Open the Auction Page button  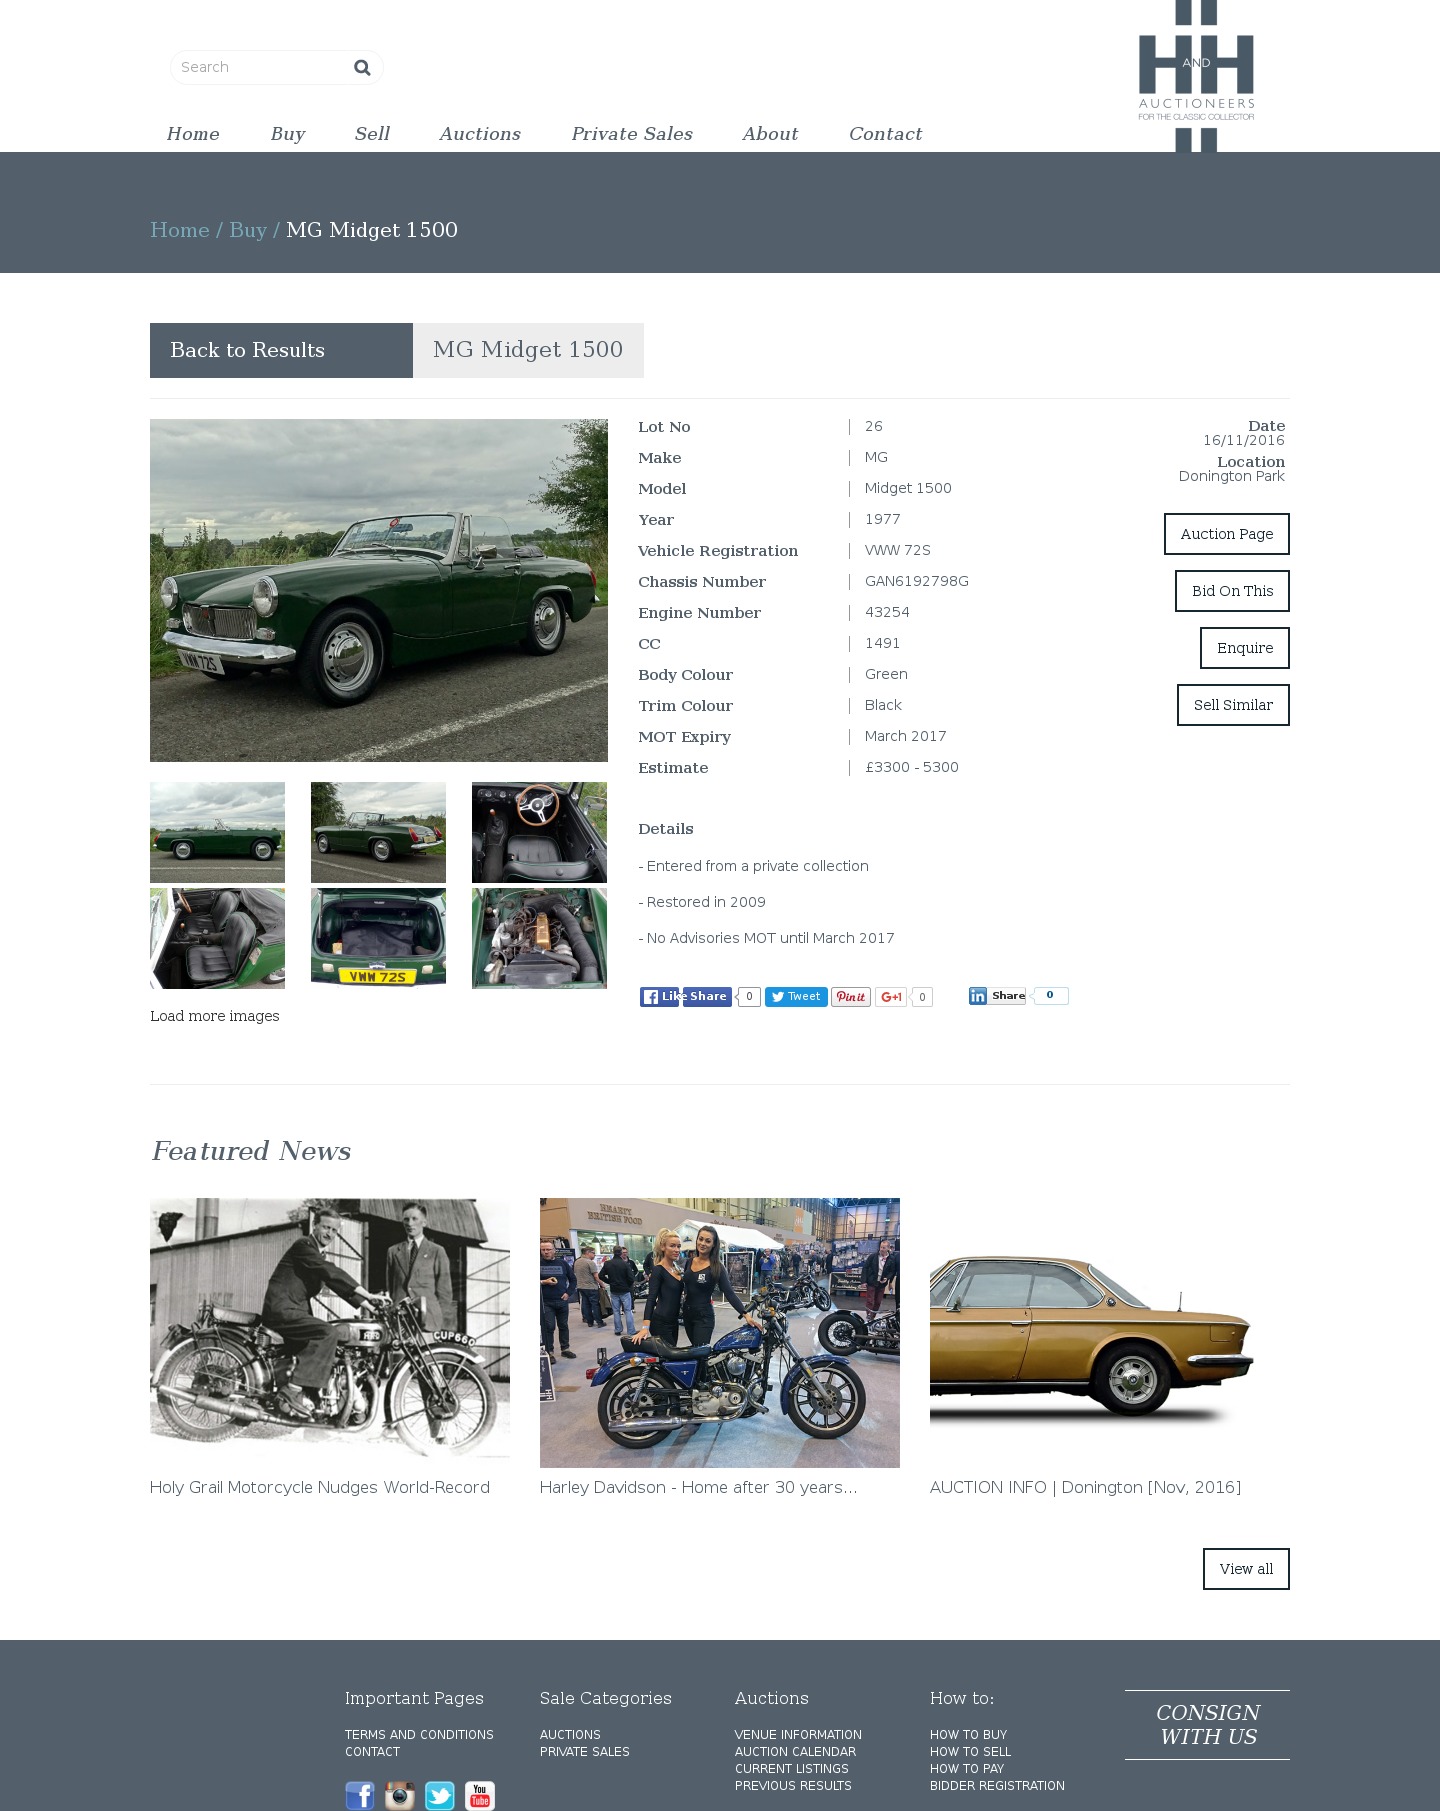[1226, 534]
